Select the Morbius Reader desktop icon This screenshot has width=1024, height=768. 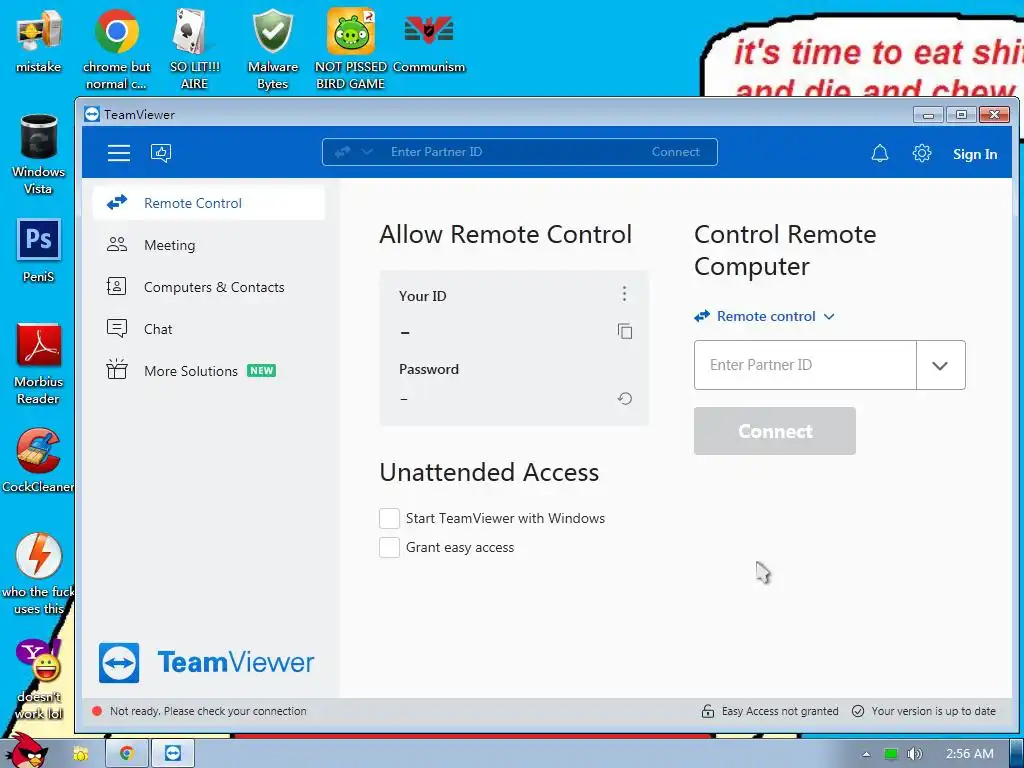[x=38, y=364]
